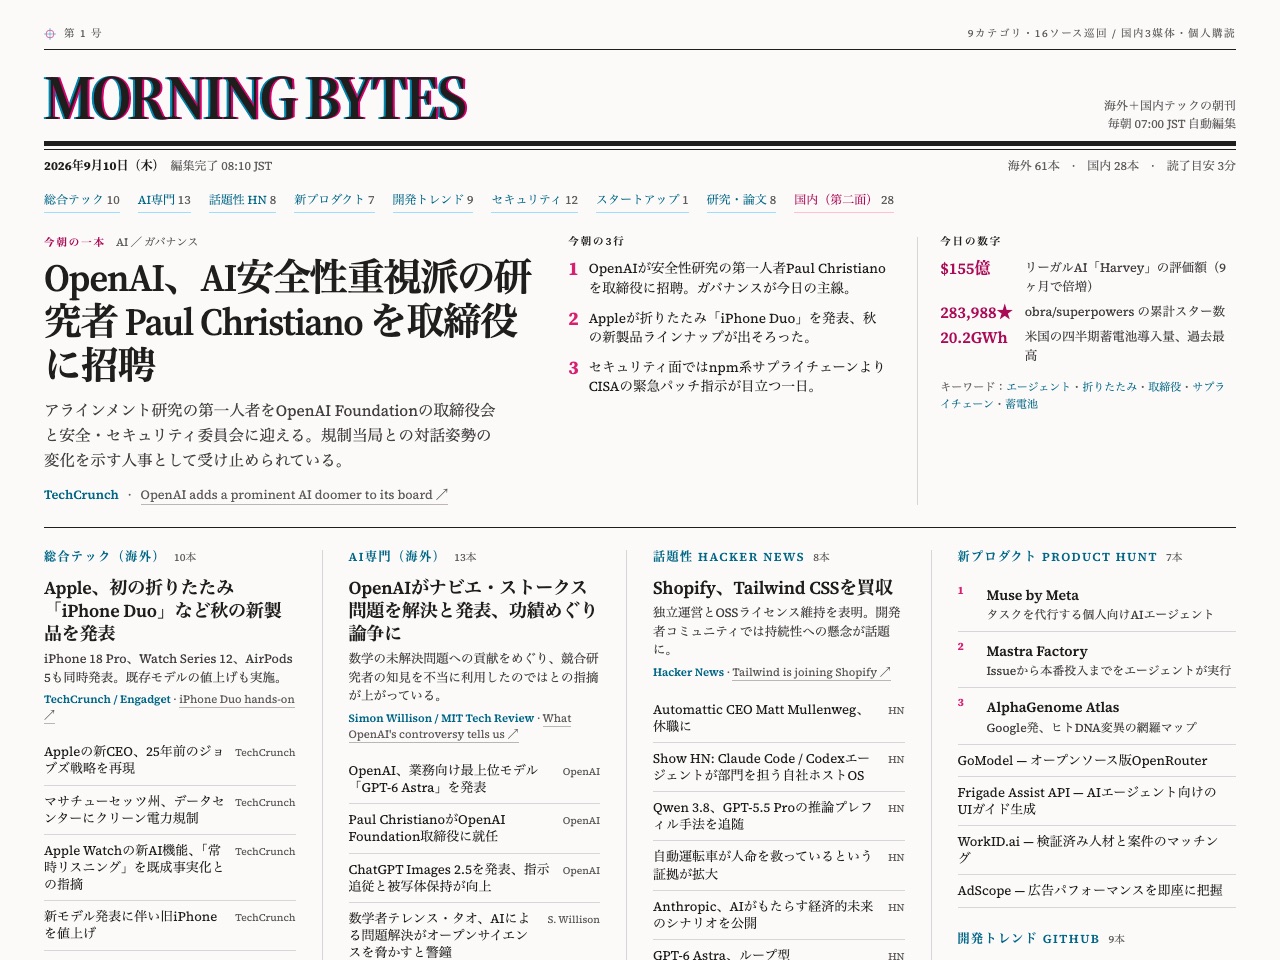1280x960 pixels.
Task: Click the 取締役 keyword link
Action: click(1164, 386)
